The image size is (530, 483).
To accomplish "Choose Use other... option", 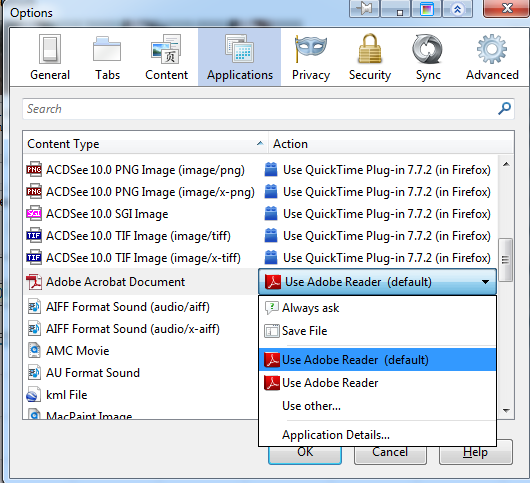I will pyautogui.click(x=378, y=406).
